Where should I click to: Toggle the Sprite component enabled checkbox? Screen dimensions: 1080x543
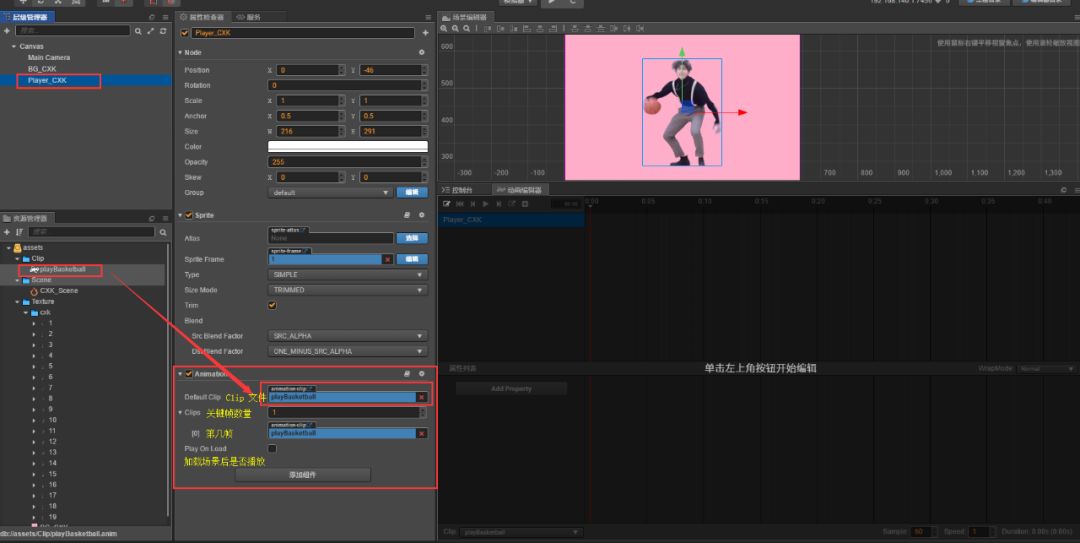(x=189, y=215)
